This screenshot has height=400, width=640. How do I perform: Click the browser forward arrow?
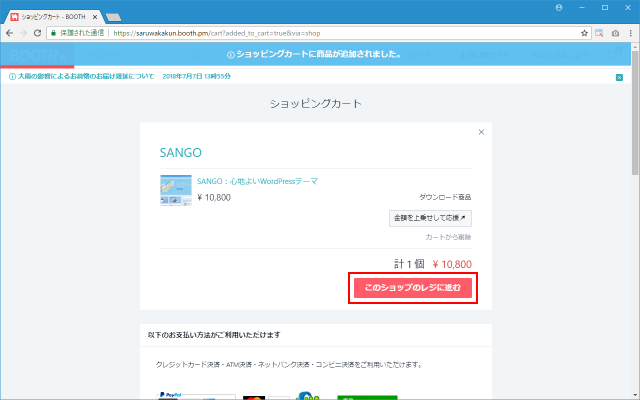(x=23, y=33)
